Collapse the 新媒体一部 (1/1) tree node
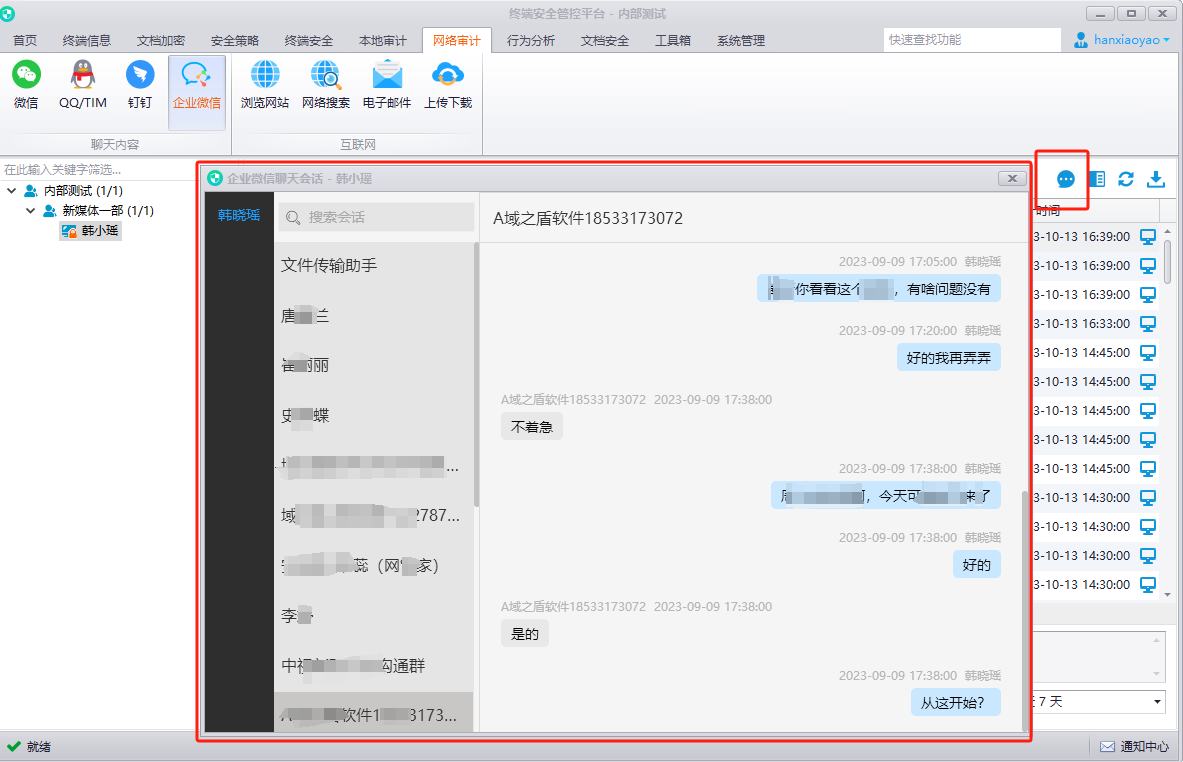Image resolution: width=1183 pixels, height=762 pixels. click(30, 210)
